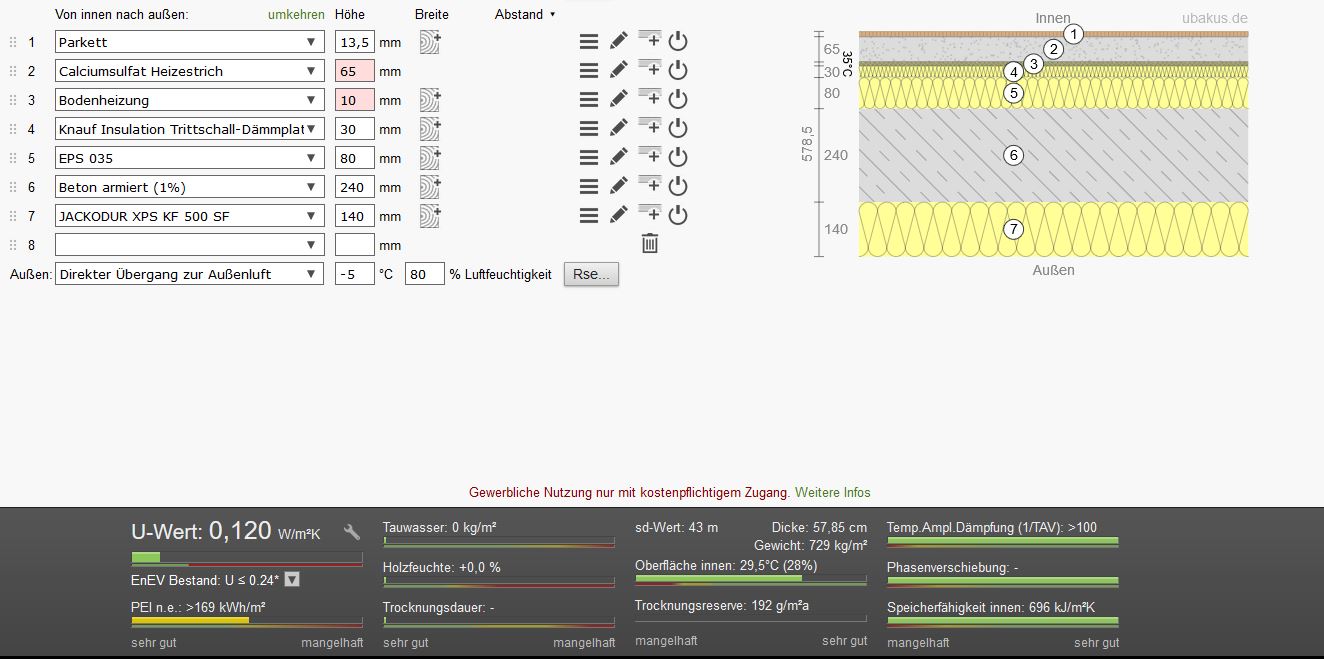Click the wrench icon beside U-Wert
This screenshot has height=659, width=1324.
pos(351,532)
